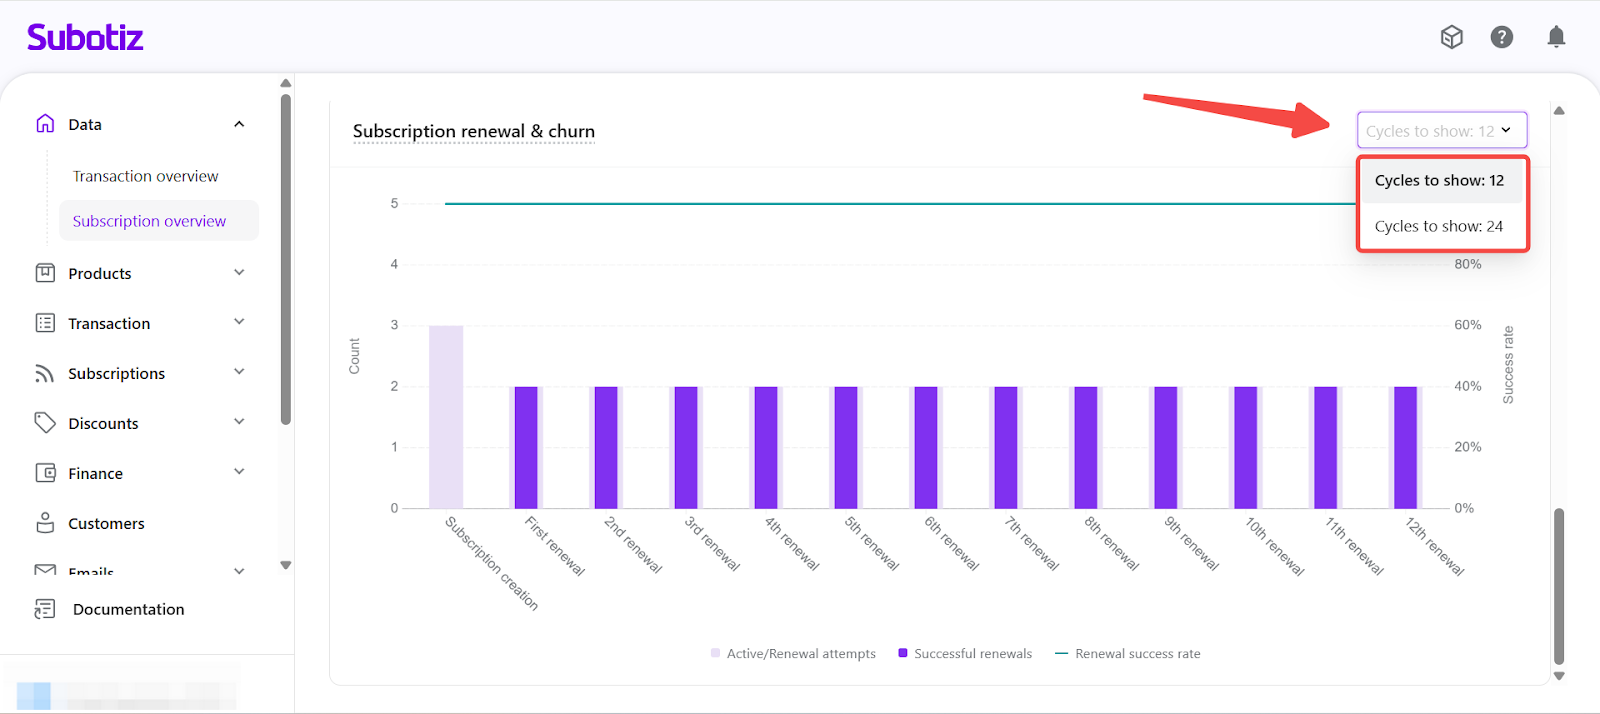Image resolution: width=1600 pixels, height=714 pixels.
Task: Click the Subotiz logo
Action: coord(85,38)
